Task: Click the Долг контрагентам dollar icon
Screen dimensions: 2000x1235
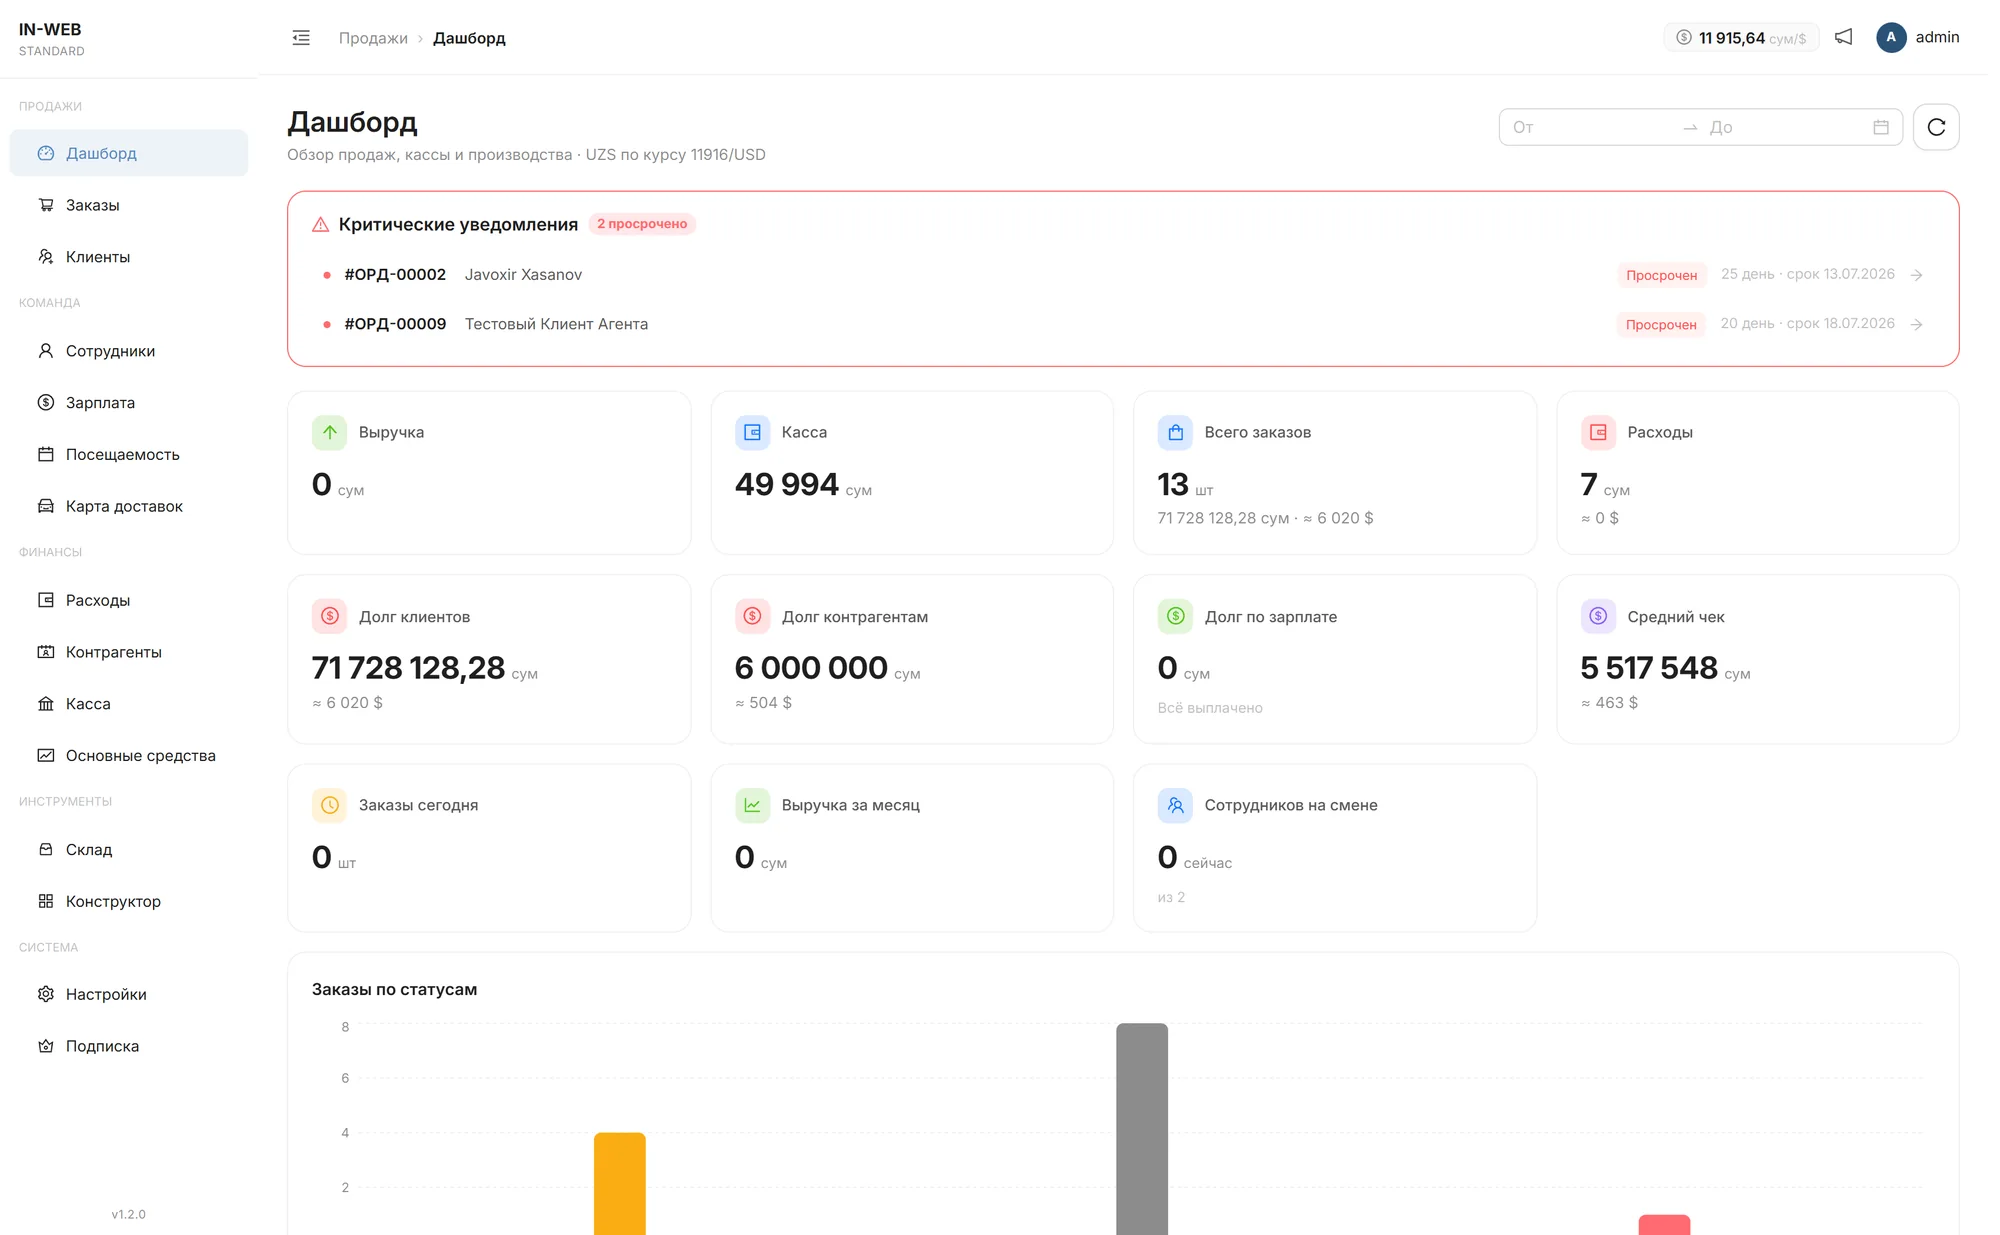Action: pos(753,616)
